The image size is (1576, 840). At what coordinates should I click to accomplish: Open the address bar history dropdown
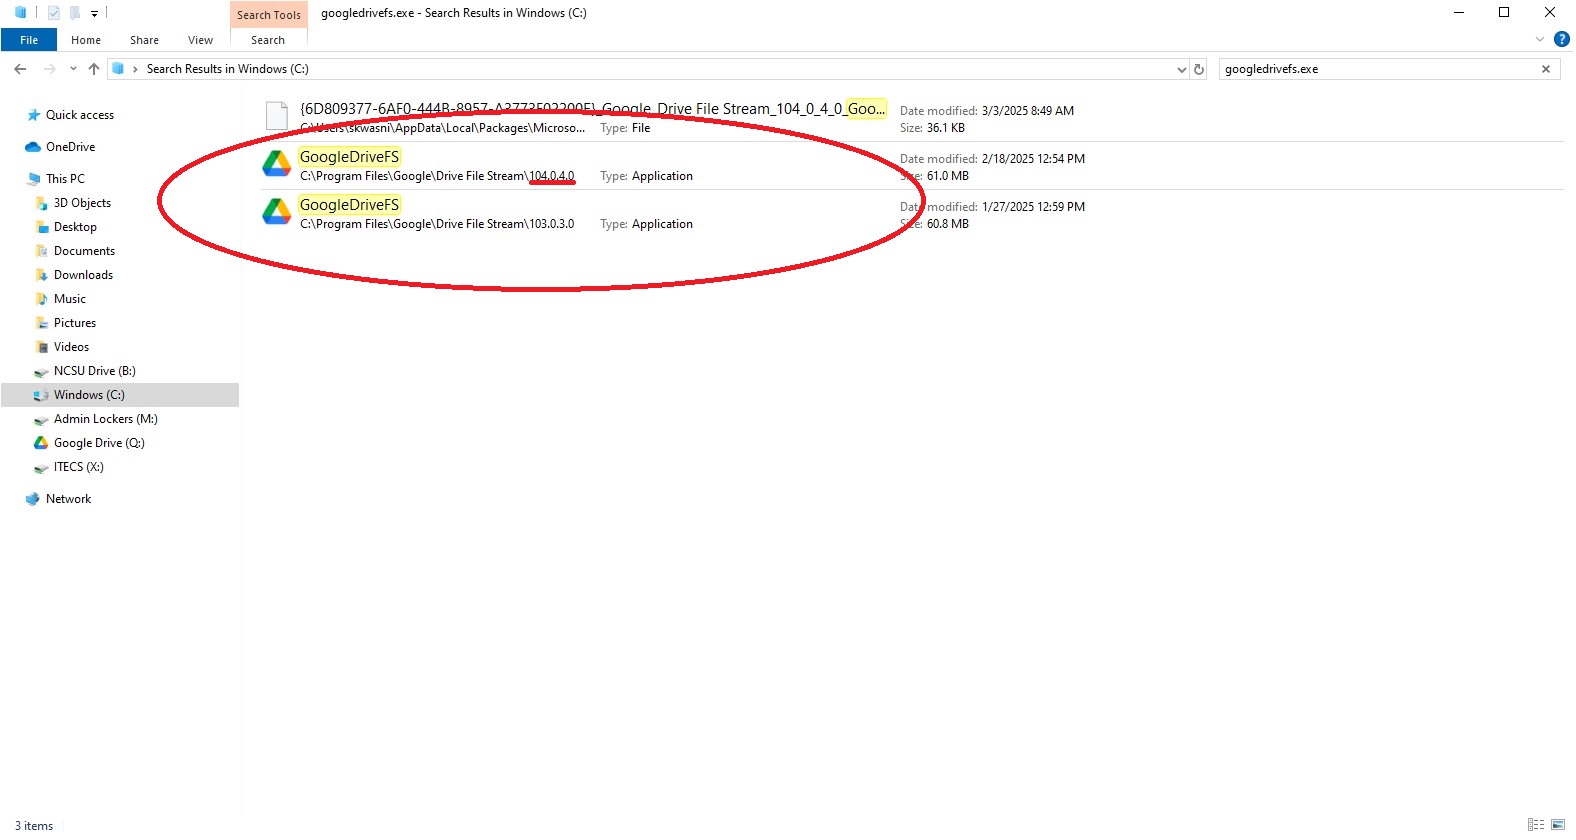(x=1182, y=69)
